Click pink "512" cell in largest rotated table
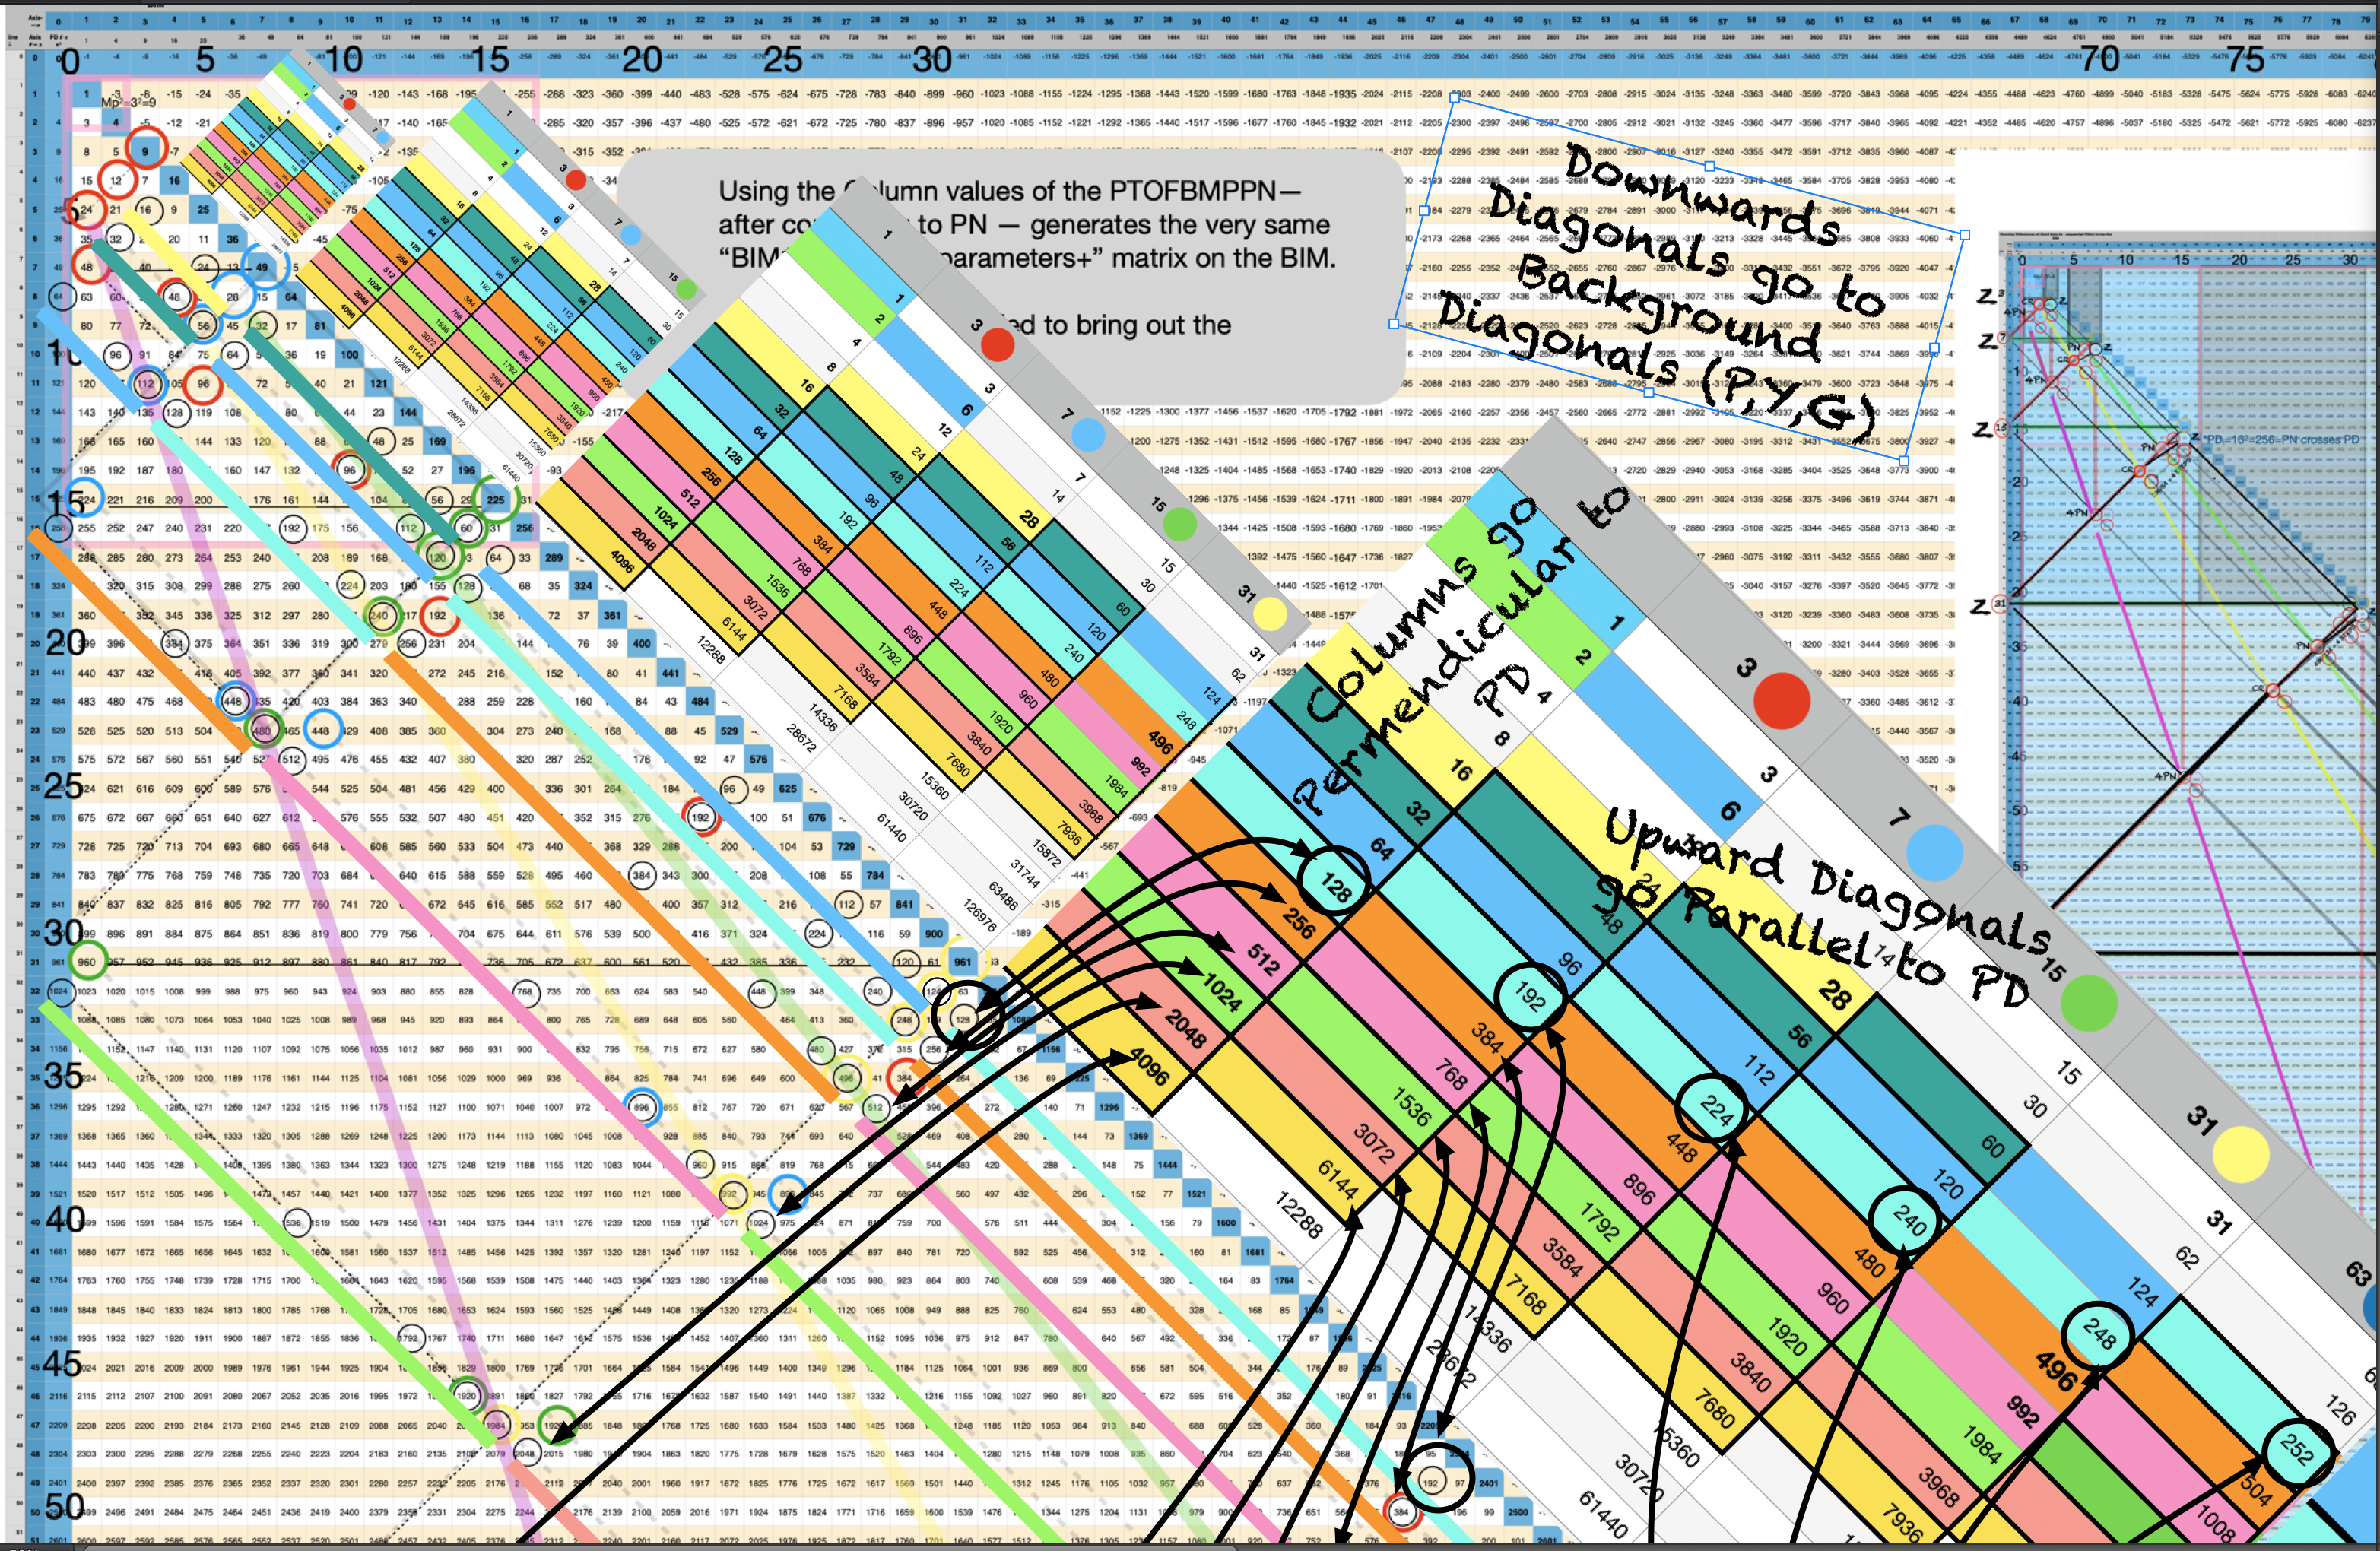 (x=1262, y=961)
